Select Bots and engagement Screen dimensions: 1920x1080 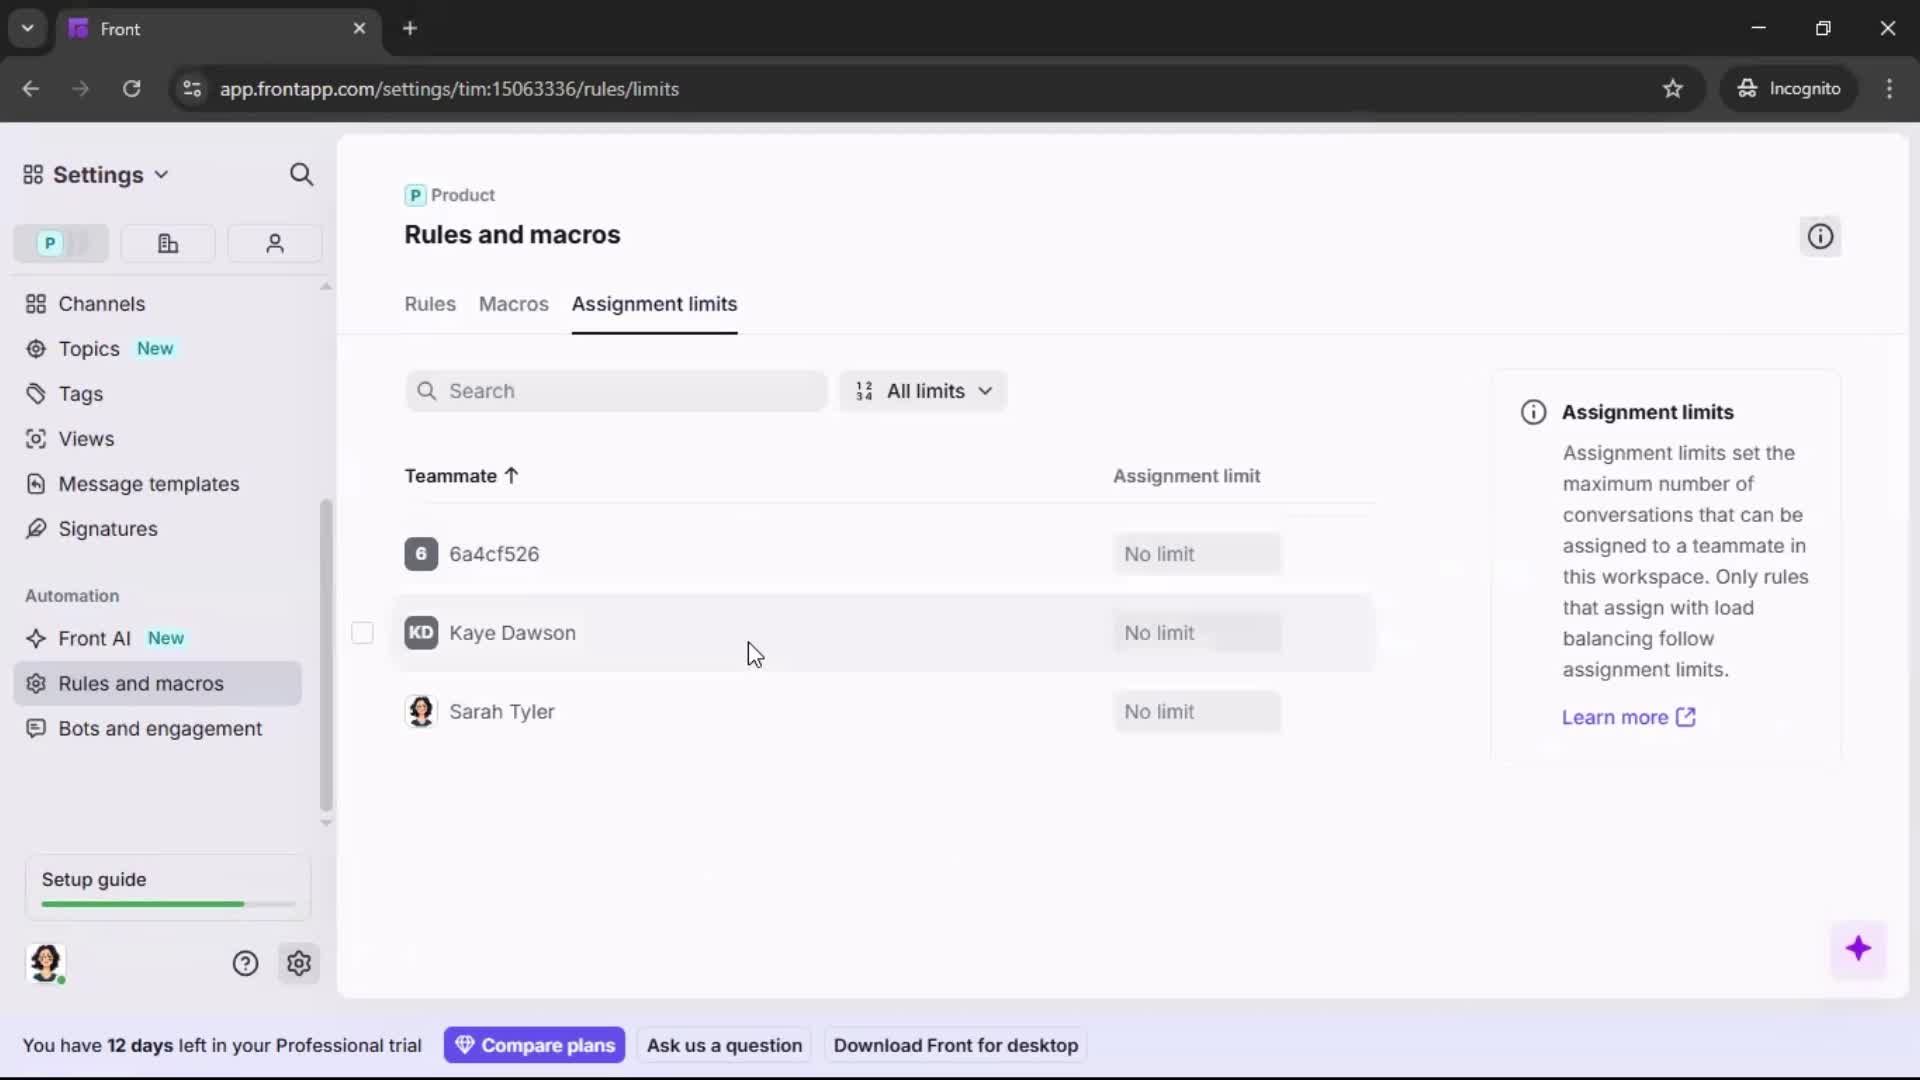pos(158,729)
